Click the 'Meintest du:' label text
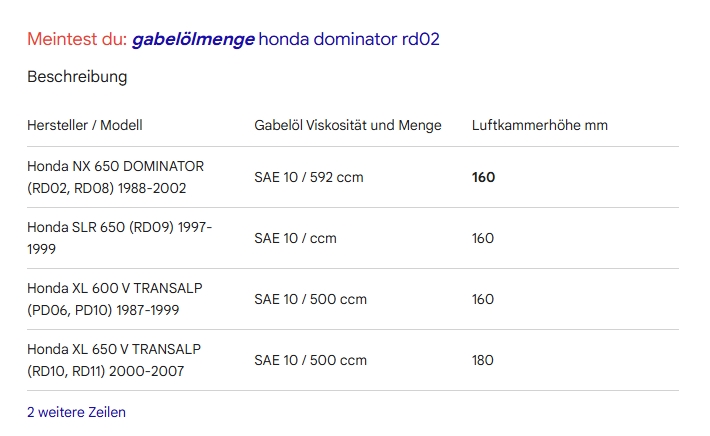This screenshot has height=436, width=710. 77,39
